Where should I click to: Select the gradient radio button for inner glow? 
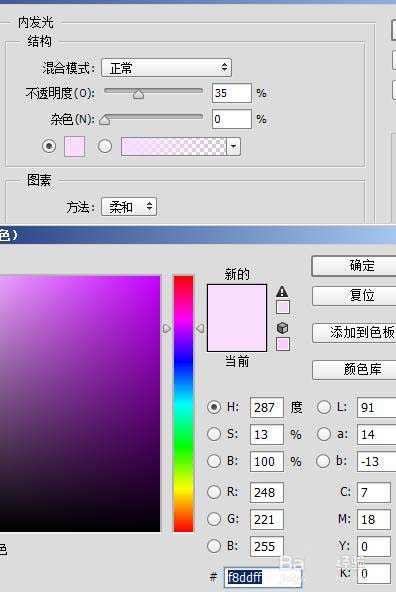pos(105,146)
